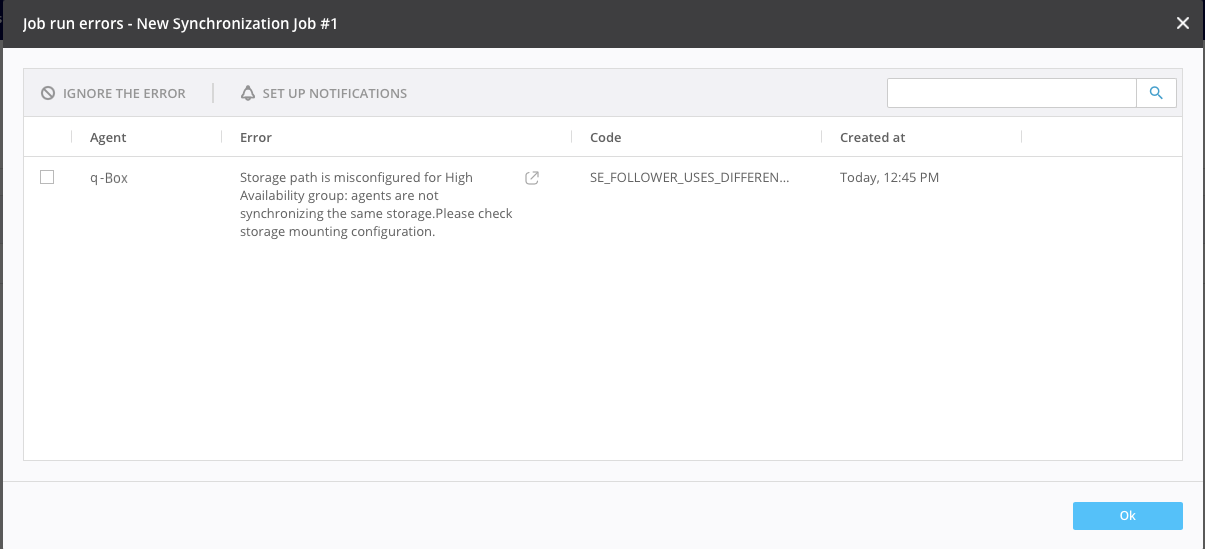The height and width of the screenshot is (549, 1205).
Task: Sort by the Code column header
Action: point(605,137)
